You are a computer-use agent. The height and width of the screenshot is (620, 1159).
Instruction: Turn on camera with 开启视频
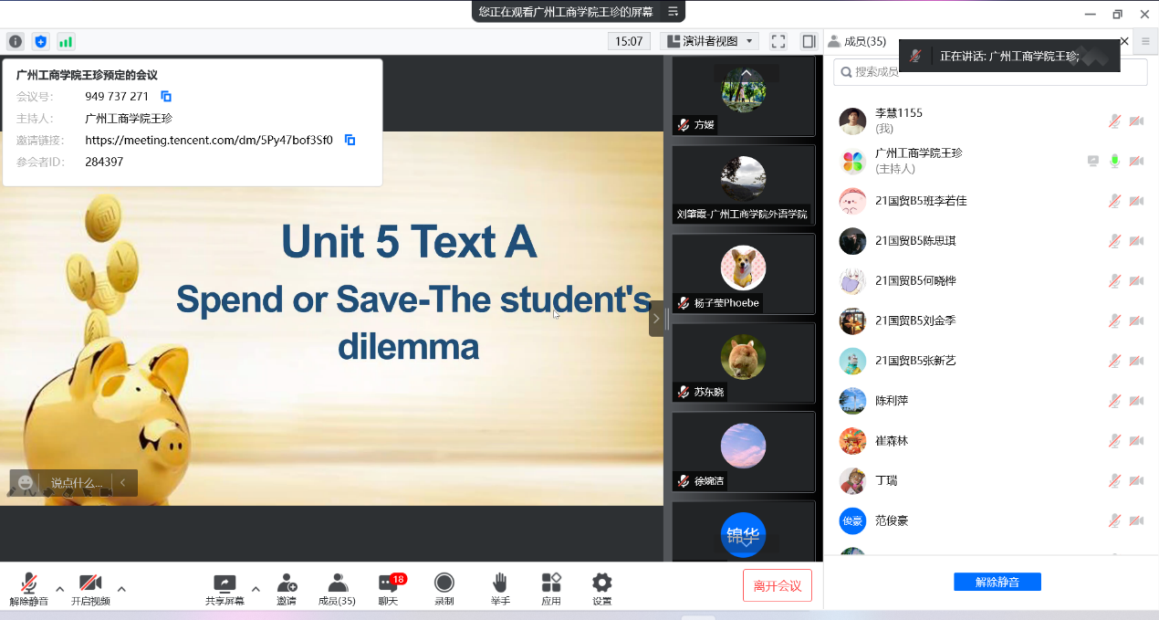(x=90, y=588)
